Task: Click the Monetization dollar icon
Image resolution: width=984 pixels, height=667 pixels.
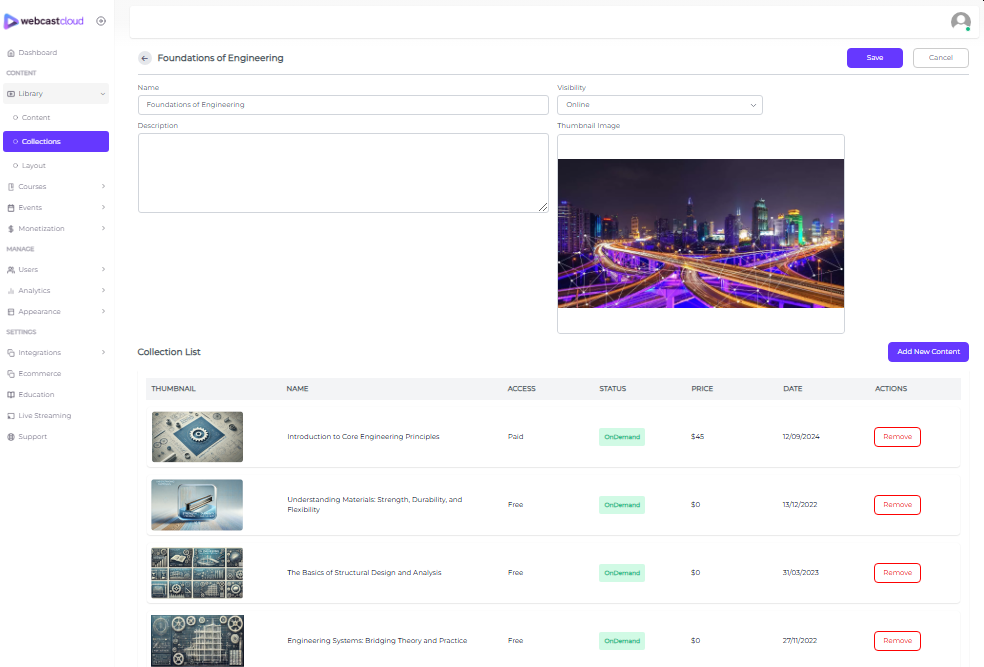Action: (x=12, y=228)
